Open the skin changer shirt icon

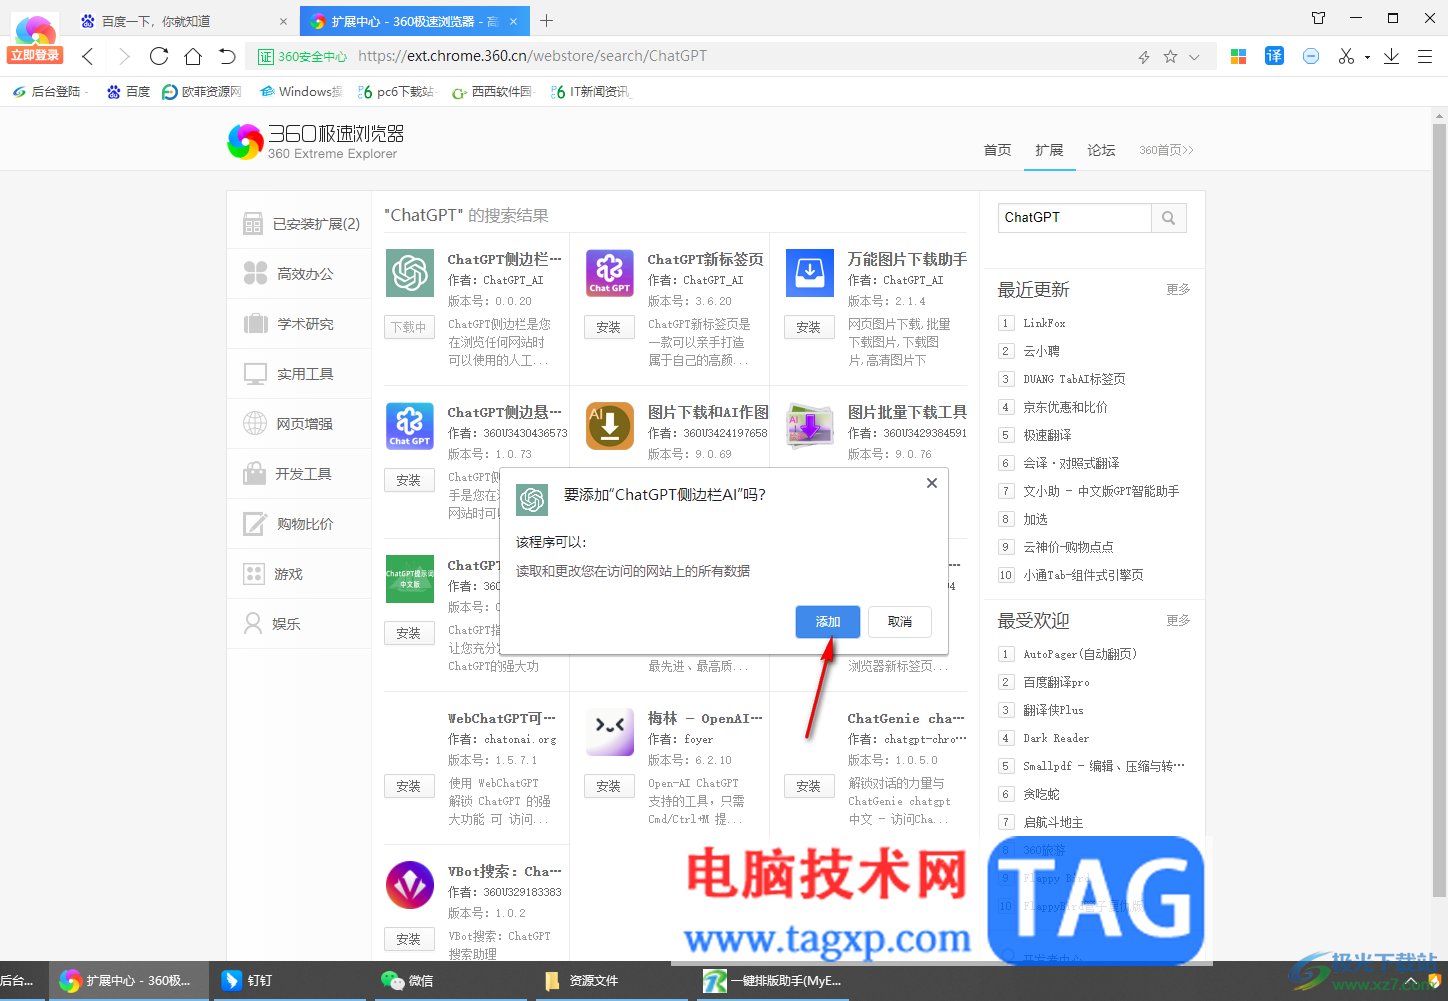tap(1319, 18)
